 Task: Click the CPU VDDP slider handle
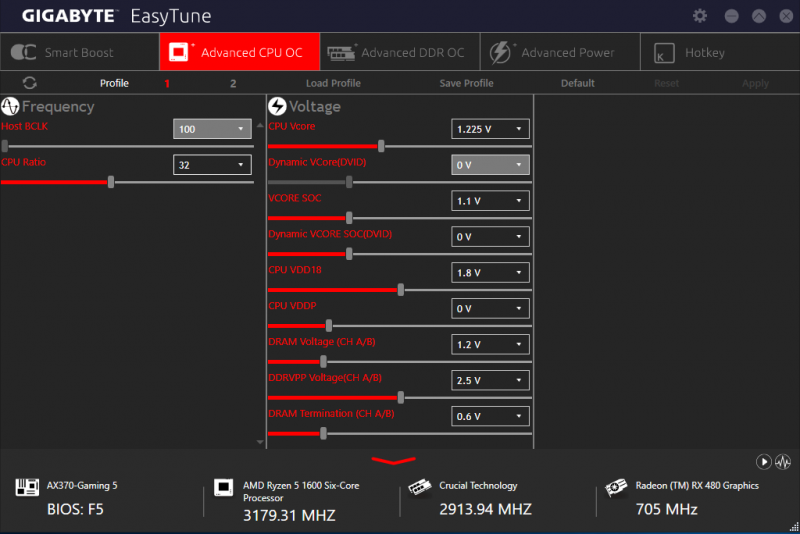(x=329, y=326)
